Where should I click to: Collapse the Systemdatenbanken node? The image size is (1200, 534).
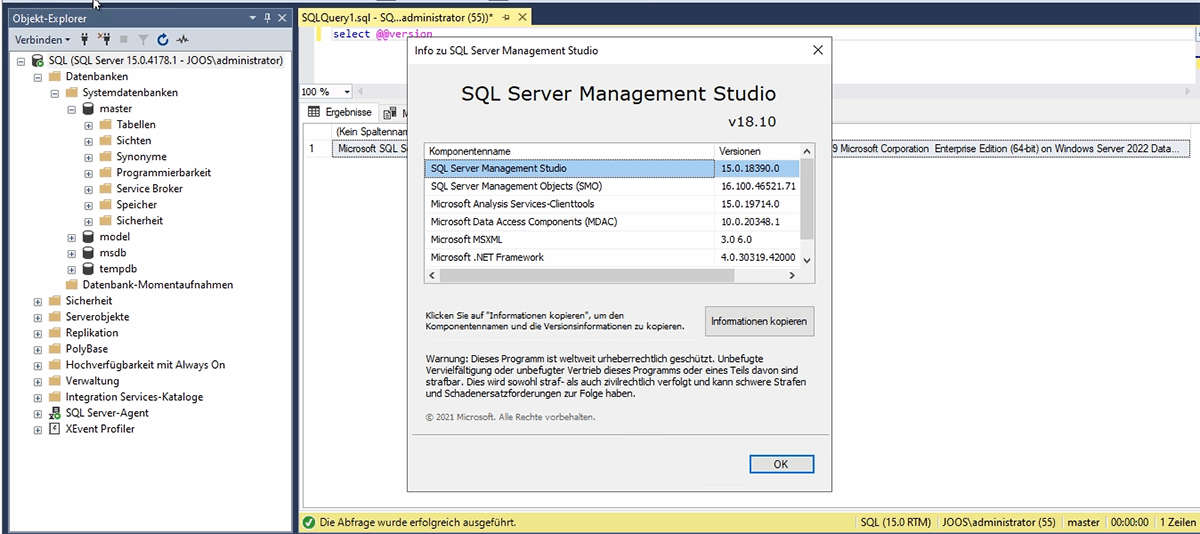point(55,93)
